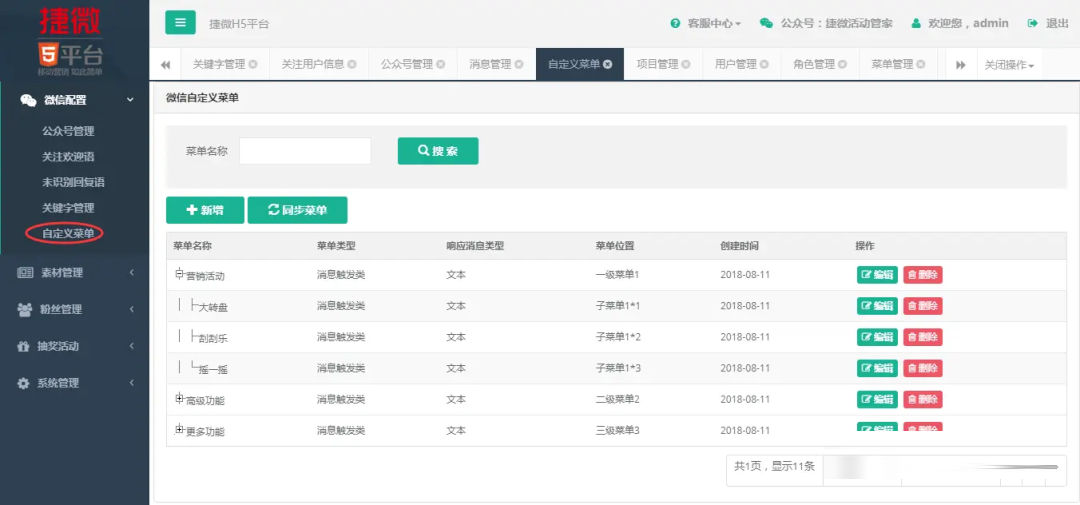1080x505 pixels.
Task: Click the 欢迎您, admin user icon
Action: [x=915, y=23]
